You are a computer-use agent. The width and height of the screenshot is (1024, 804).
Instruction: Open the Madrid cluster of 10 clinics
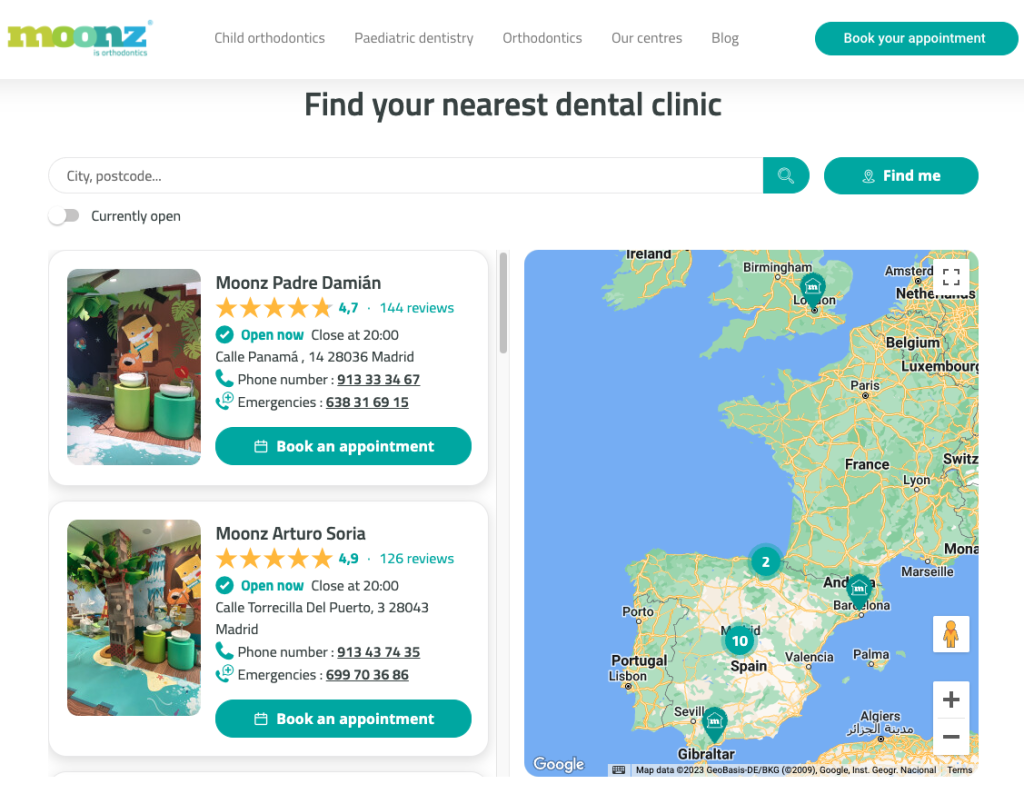click(739, 641)
